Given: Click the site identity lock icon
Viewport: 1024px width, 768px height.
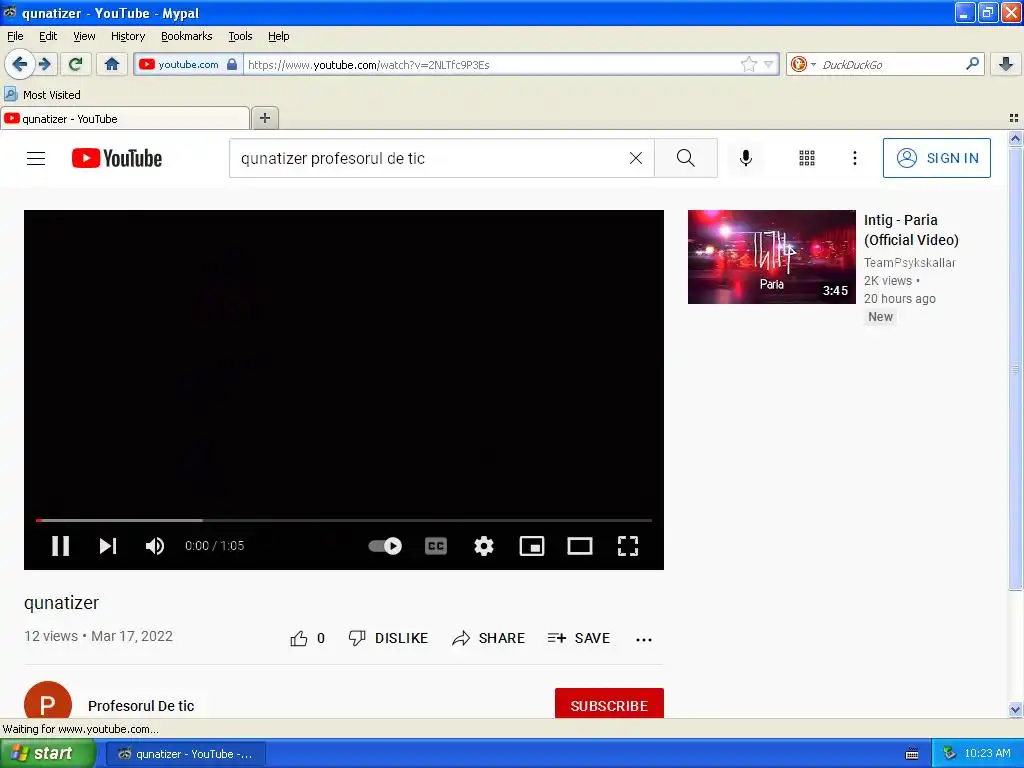Looking at the screenshot, I should click(232, 64).
